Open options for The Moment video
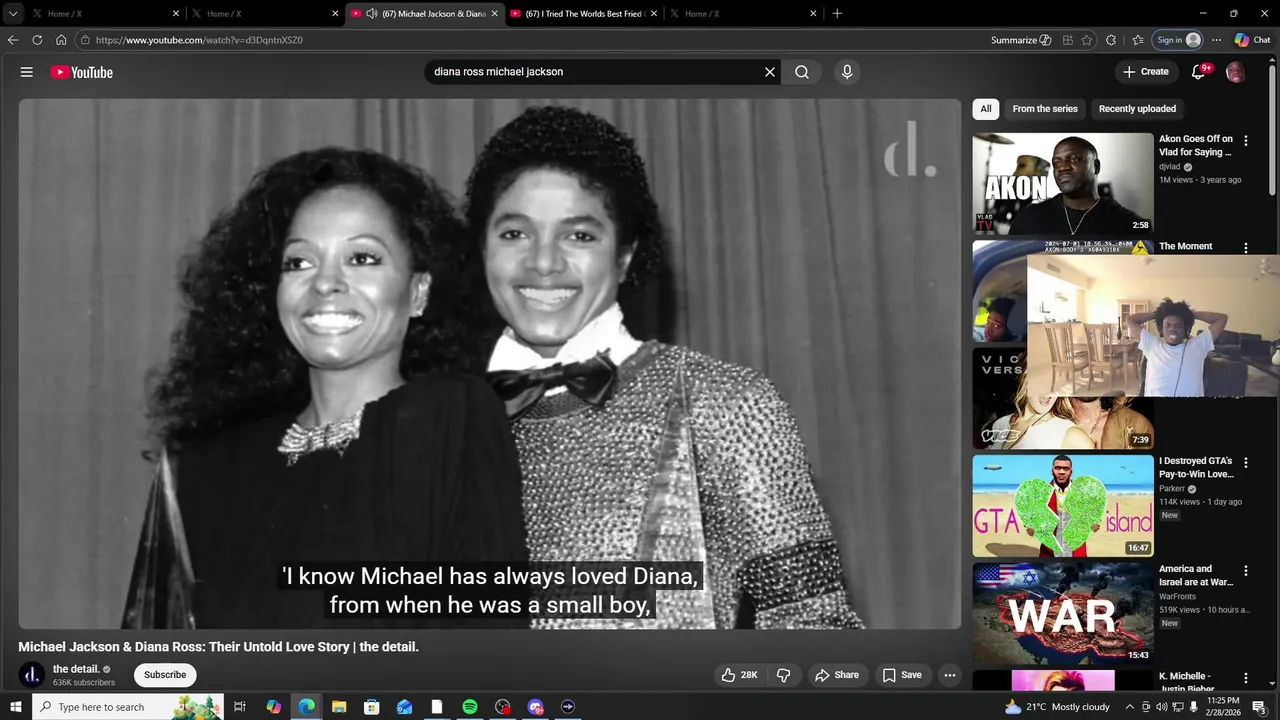The width and height of the screenshot is (1280, 720). click(1246, 248)
